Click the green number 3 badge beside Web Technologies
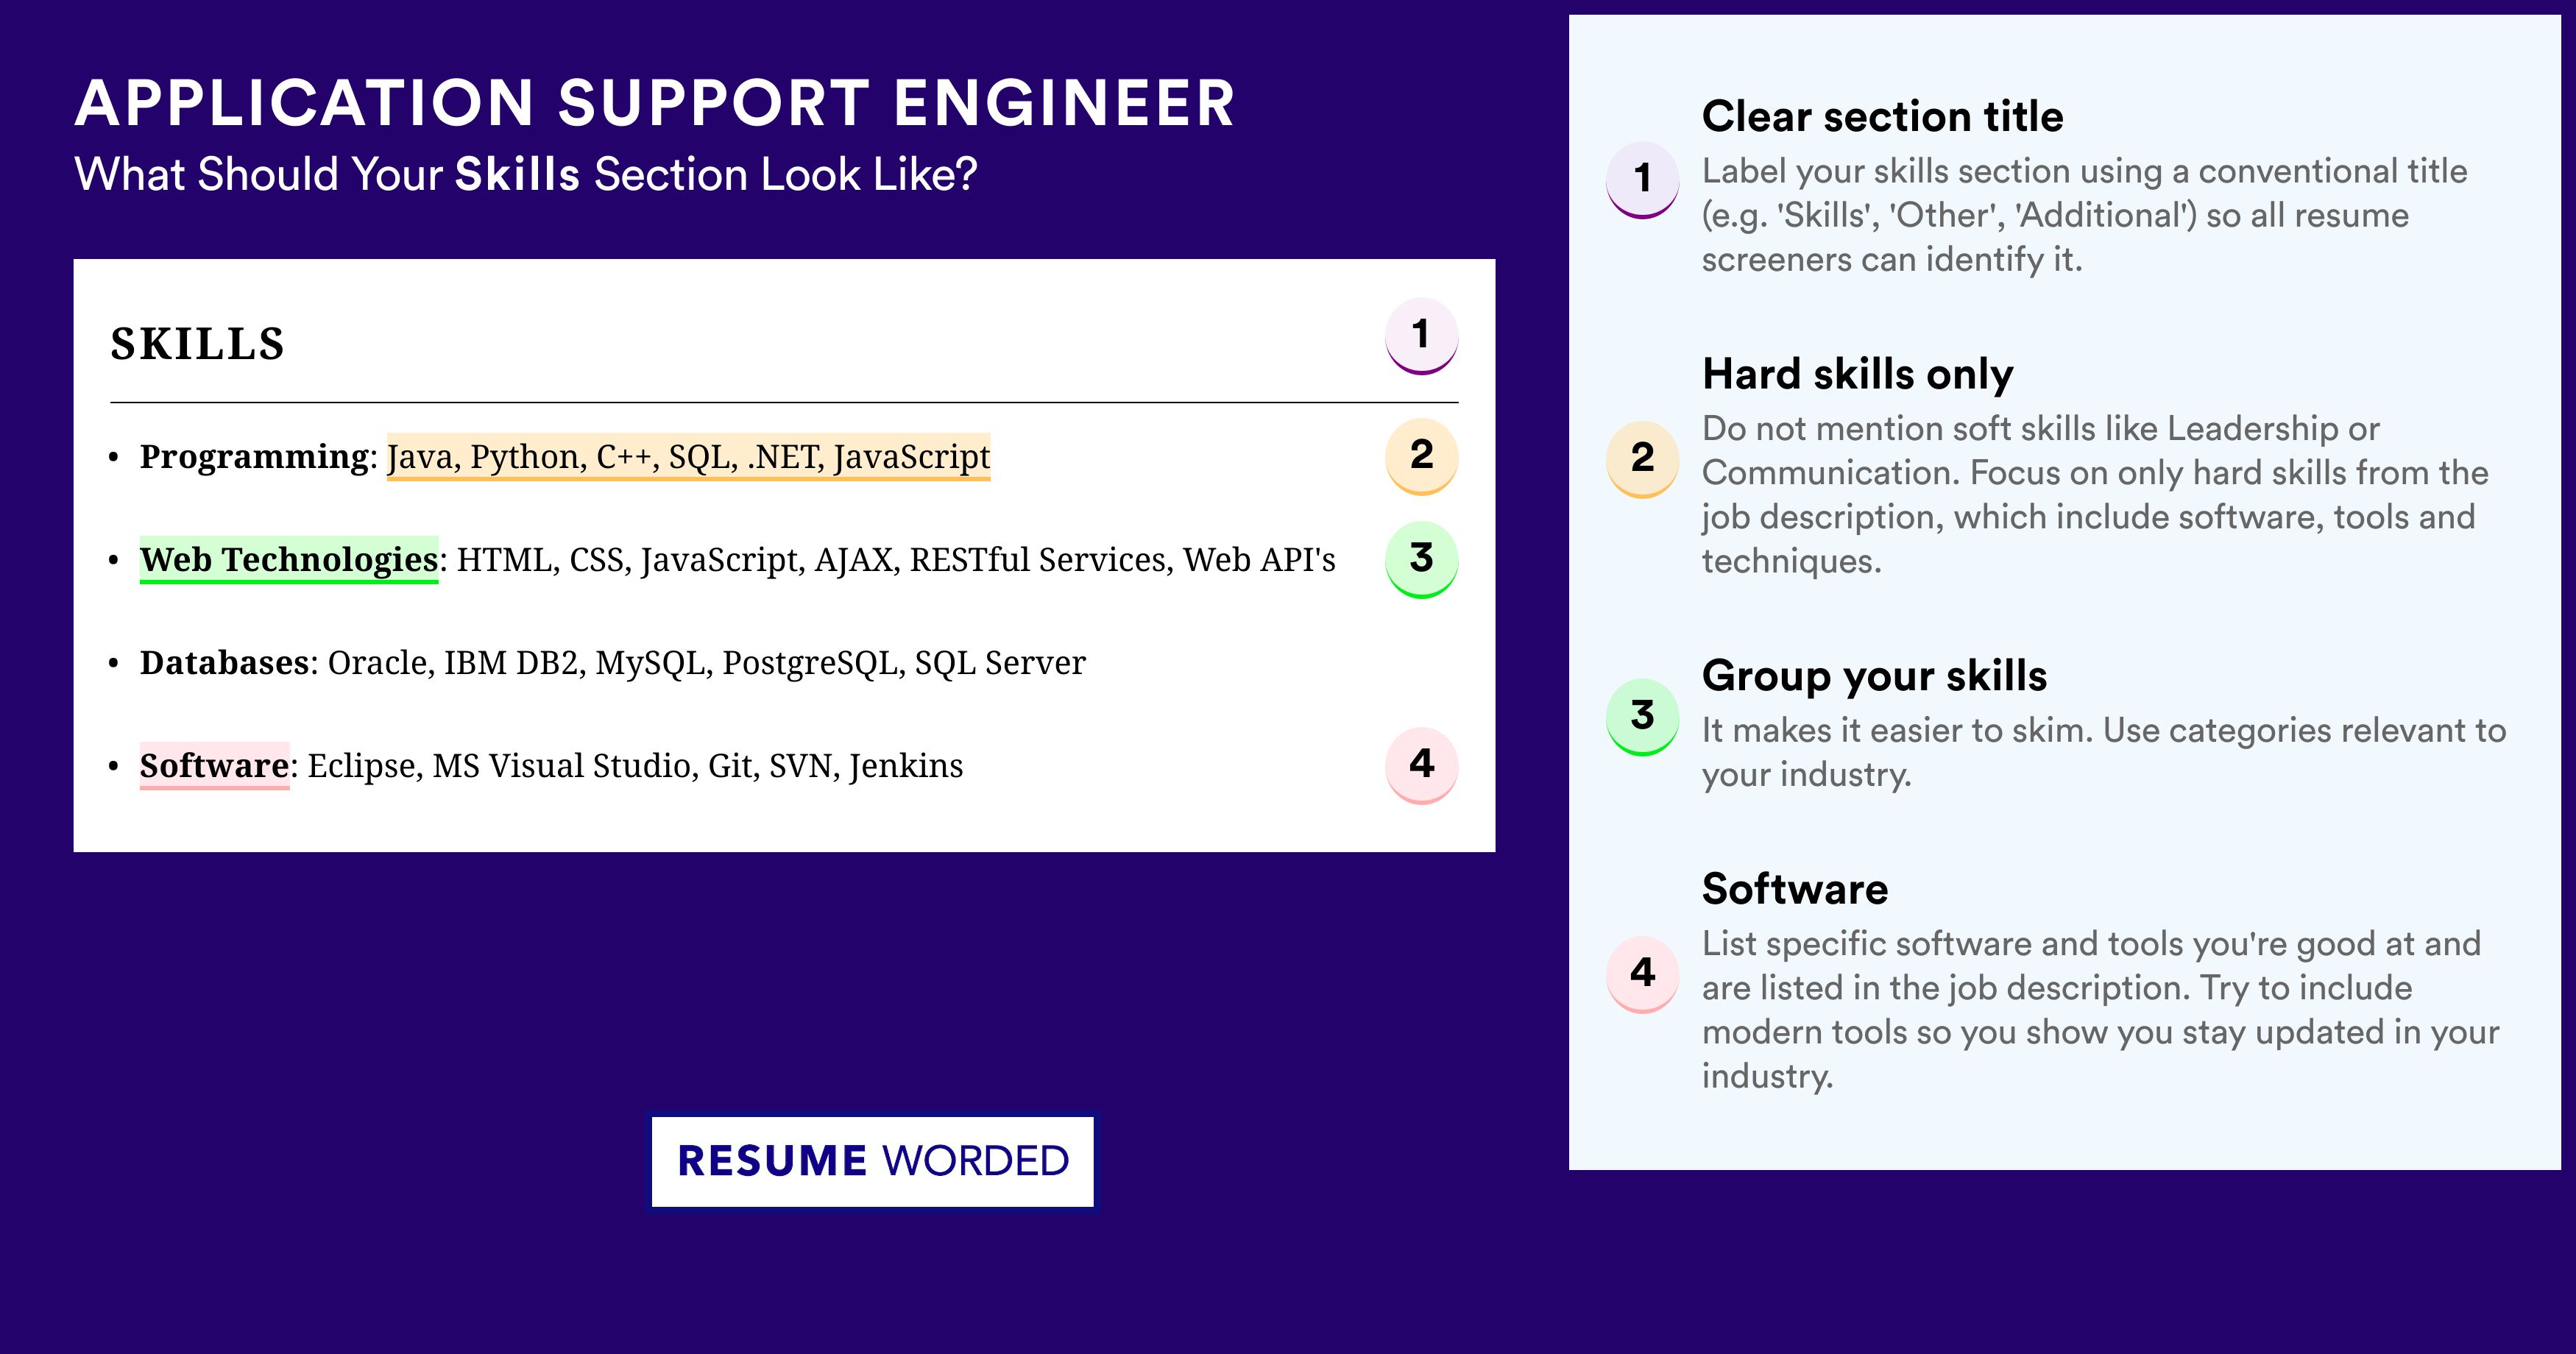This screenshot has height=1354, width=2576. tap(1421, 560)
